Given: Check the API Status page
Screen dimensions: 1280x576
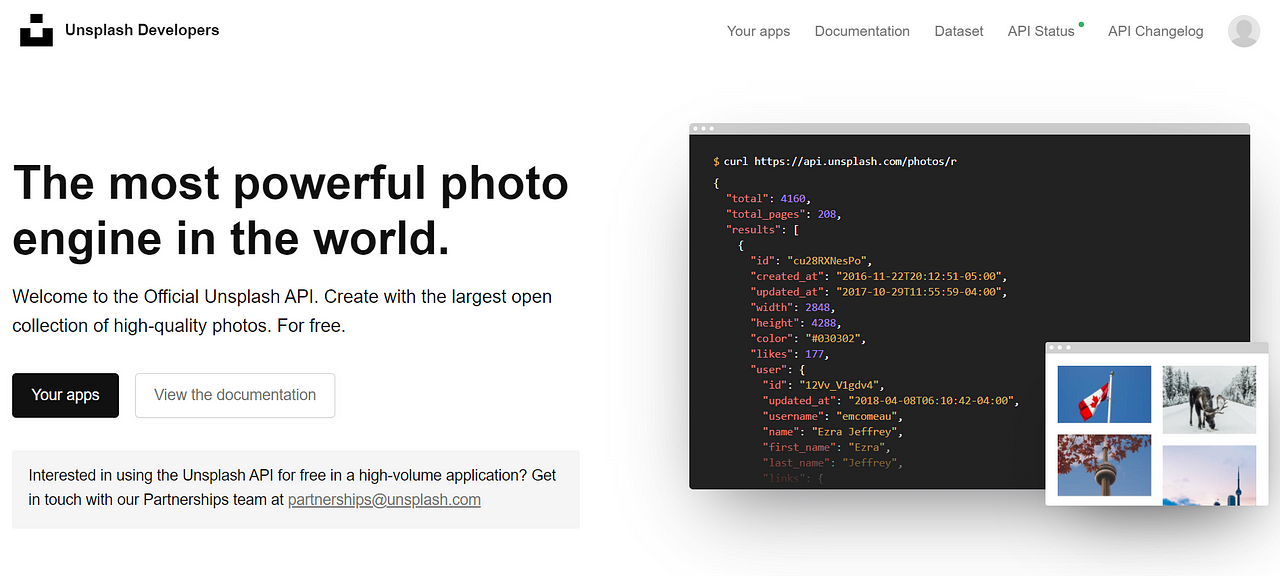Looking at the screenshot, I should coord(1041,31).
